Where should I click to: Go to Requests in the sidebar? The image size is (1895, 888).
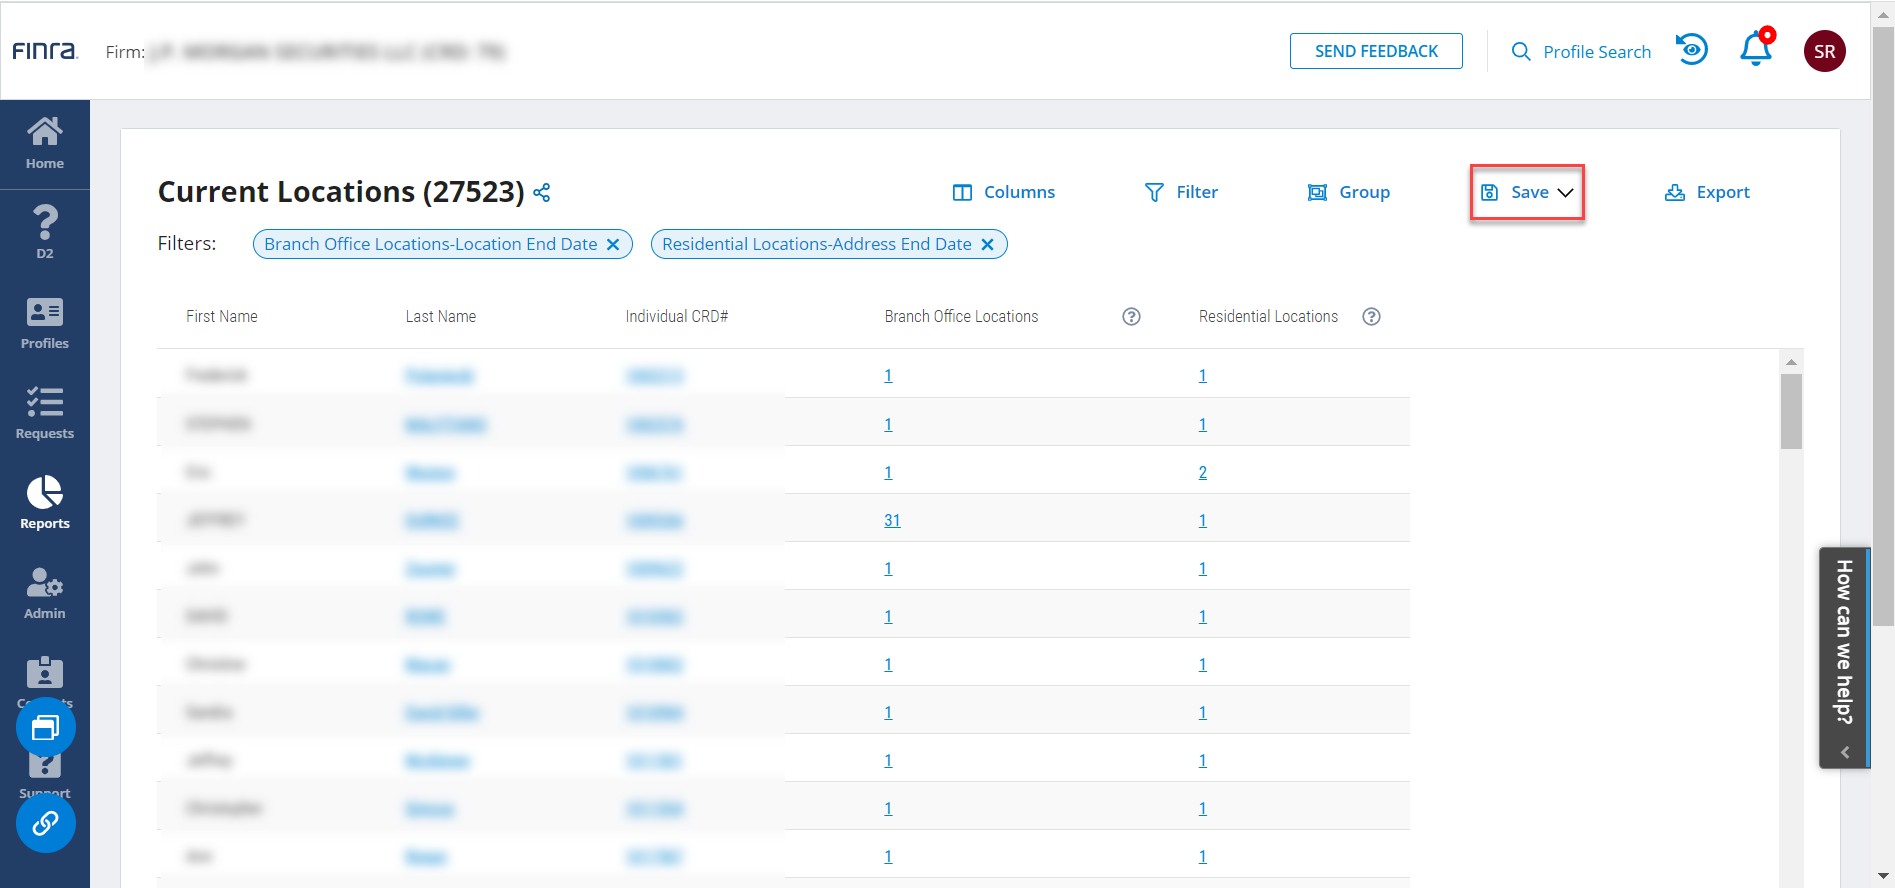pyautogui.click(x=45, y=414)
